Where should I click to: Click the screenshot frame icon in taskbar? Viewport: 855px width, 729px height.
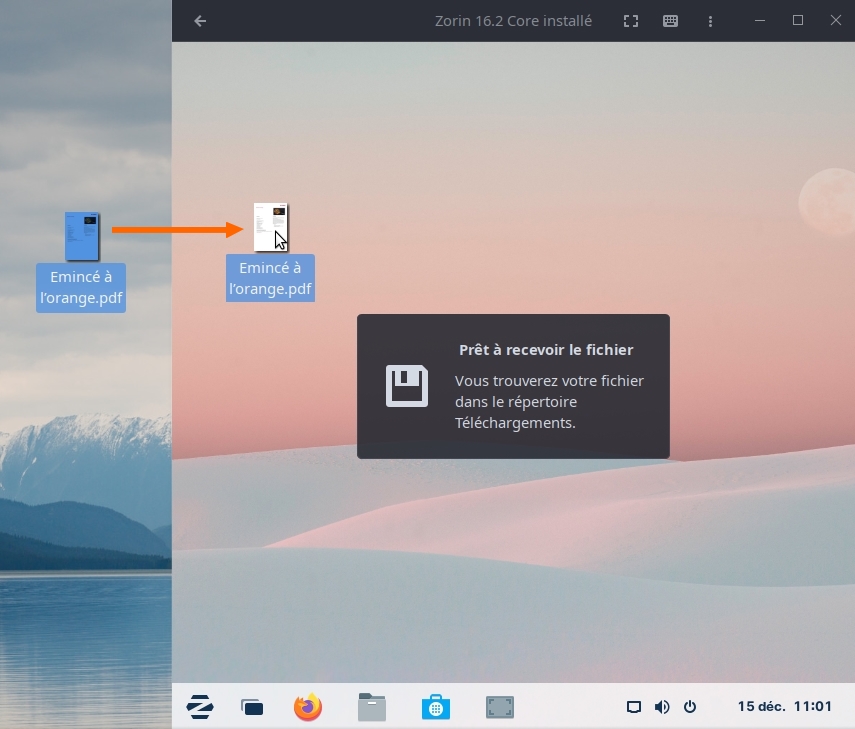(499, 707)
